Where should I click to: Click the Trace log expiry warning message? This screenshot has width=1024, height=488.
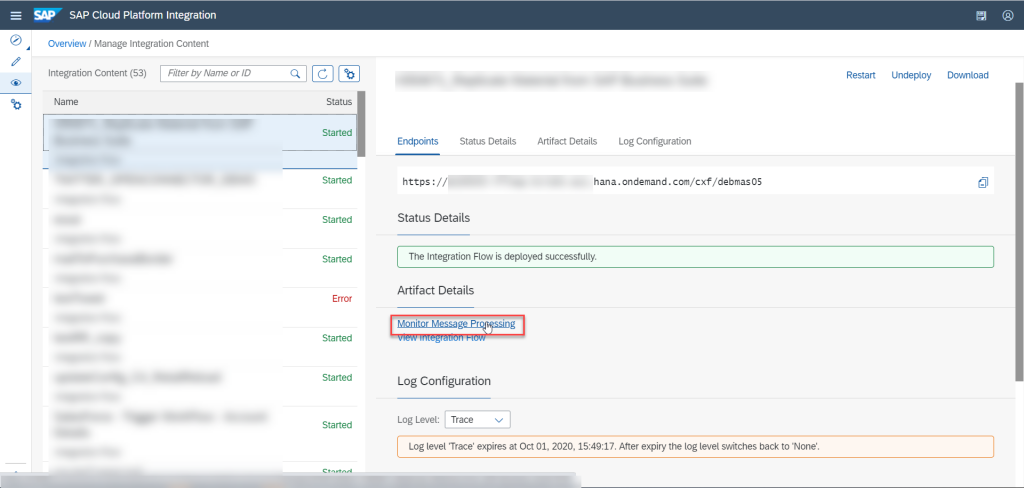pyautogui.click(x=695, y=447)
